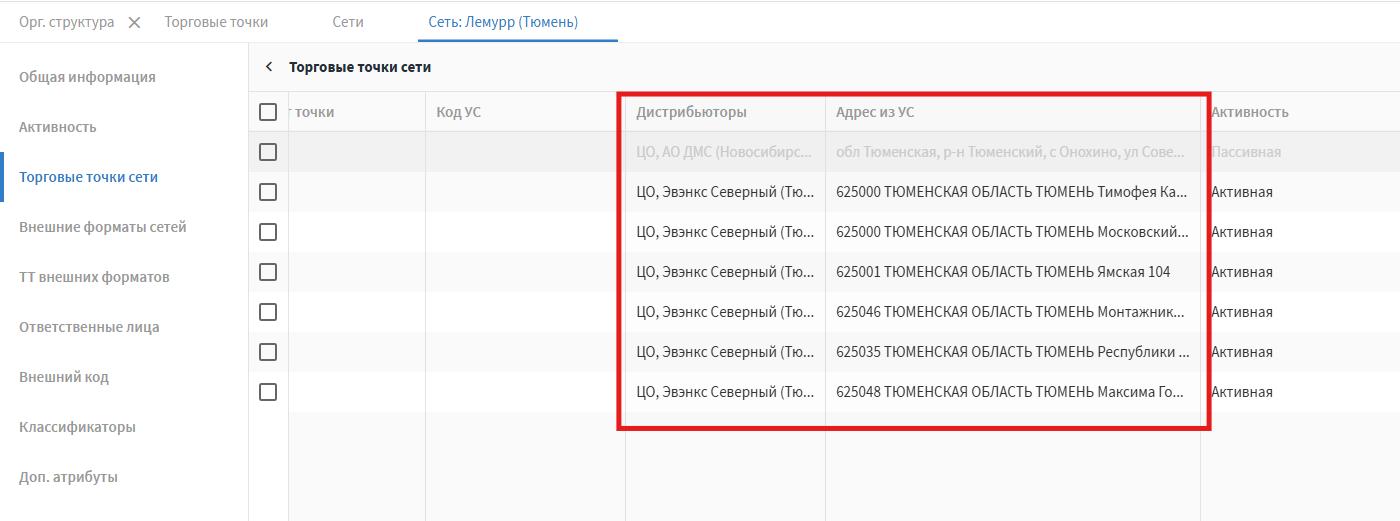The width and height of the screenshot is (1400, 521).
Task: Switch to the Торговые точки tab
Action: (x=216, y=22)
